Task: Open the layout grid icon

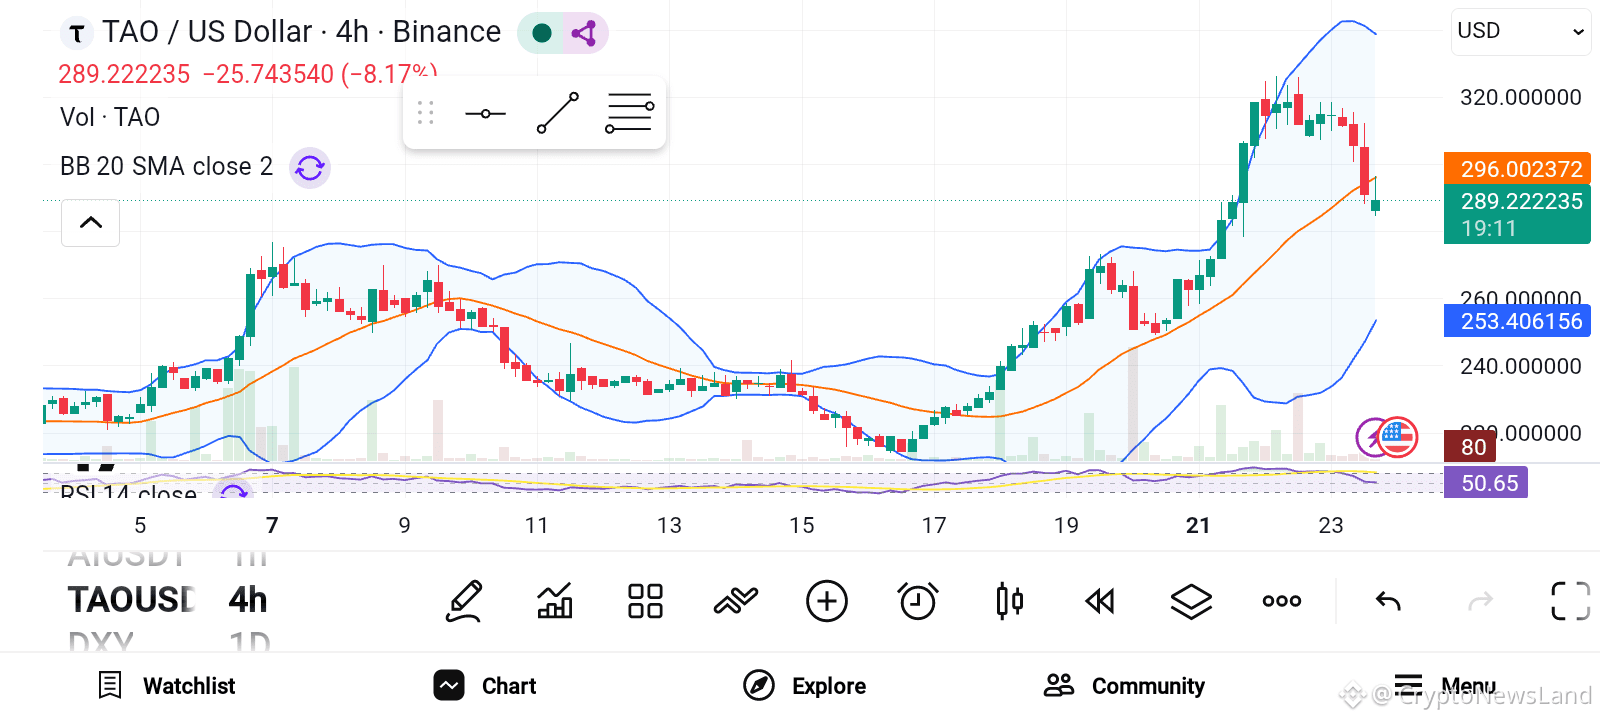Action: (x=645, y=601)
